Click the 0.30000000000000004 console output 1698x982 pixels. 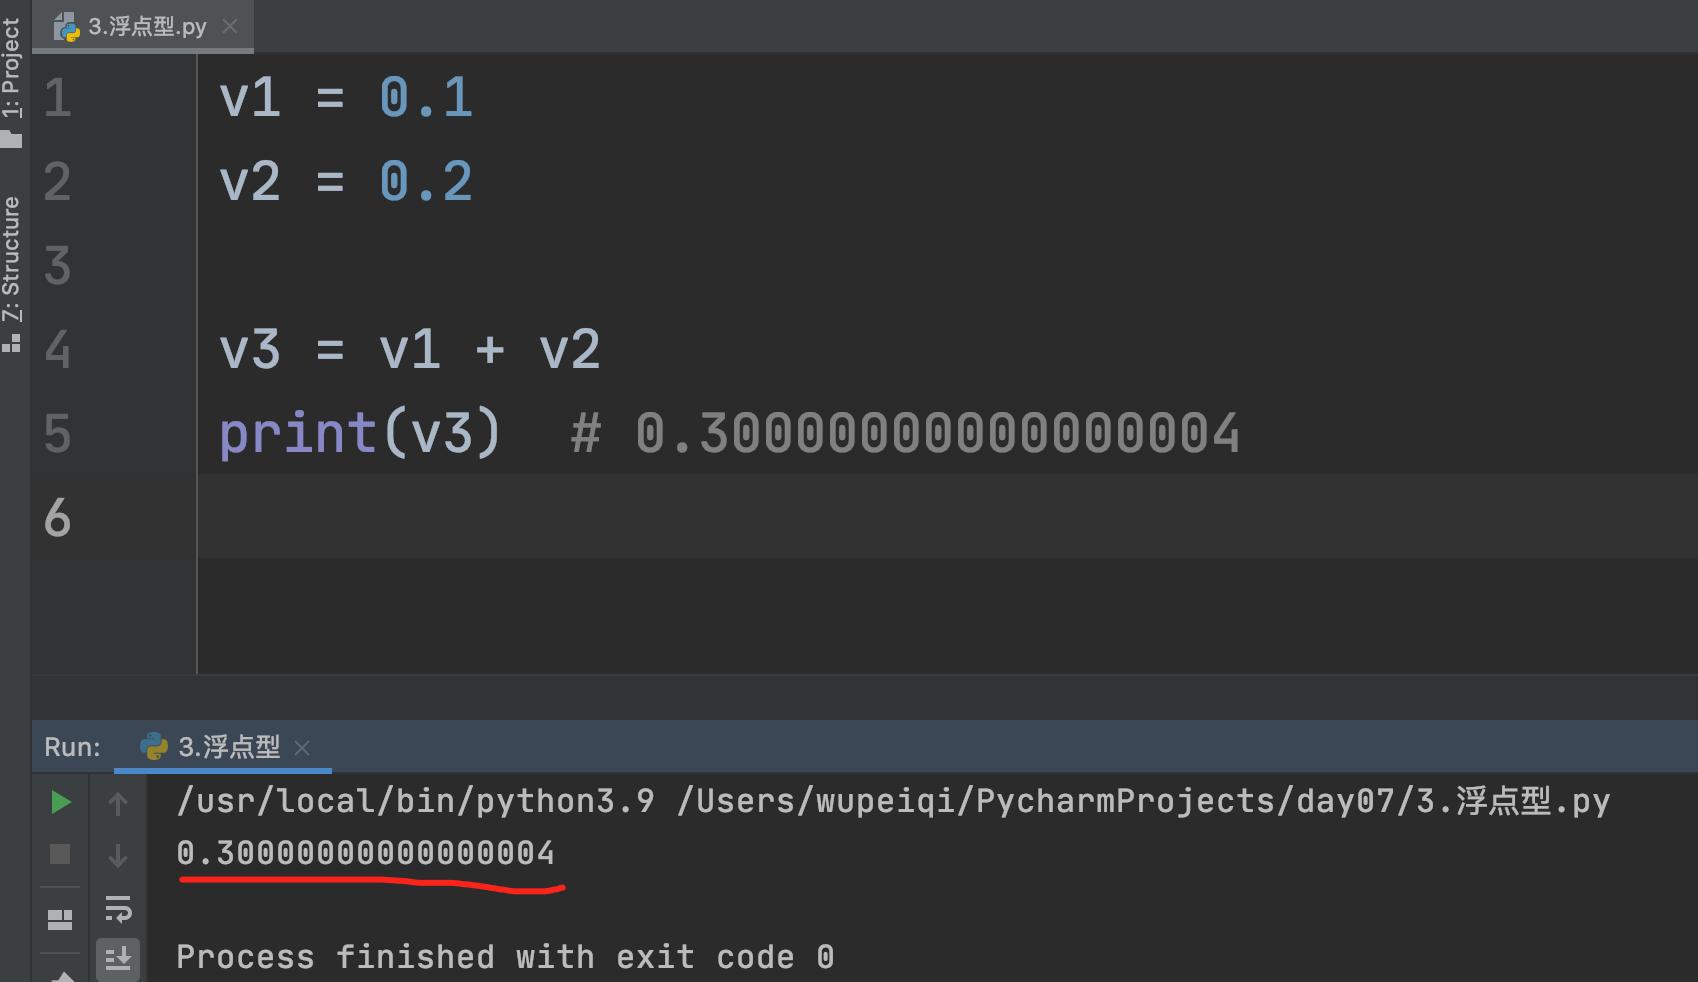(365, 853)
